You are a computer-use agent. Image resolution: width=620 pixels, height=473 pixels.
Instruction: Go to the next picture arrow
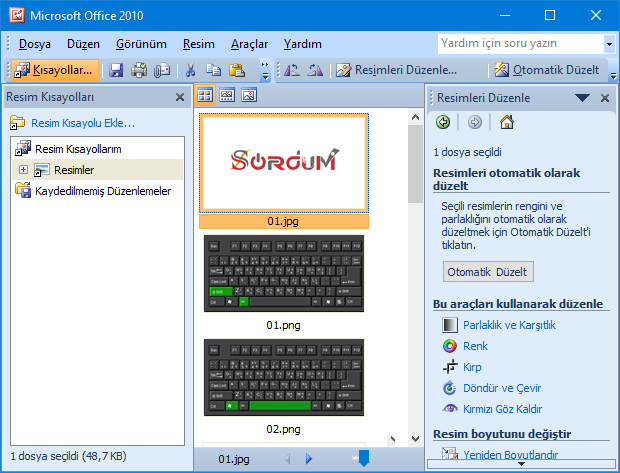(309, 459)
